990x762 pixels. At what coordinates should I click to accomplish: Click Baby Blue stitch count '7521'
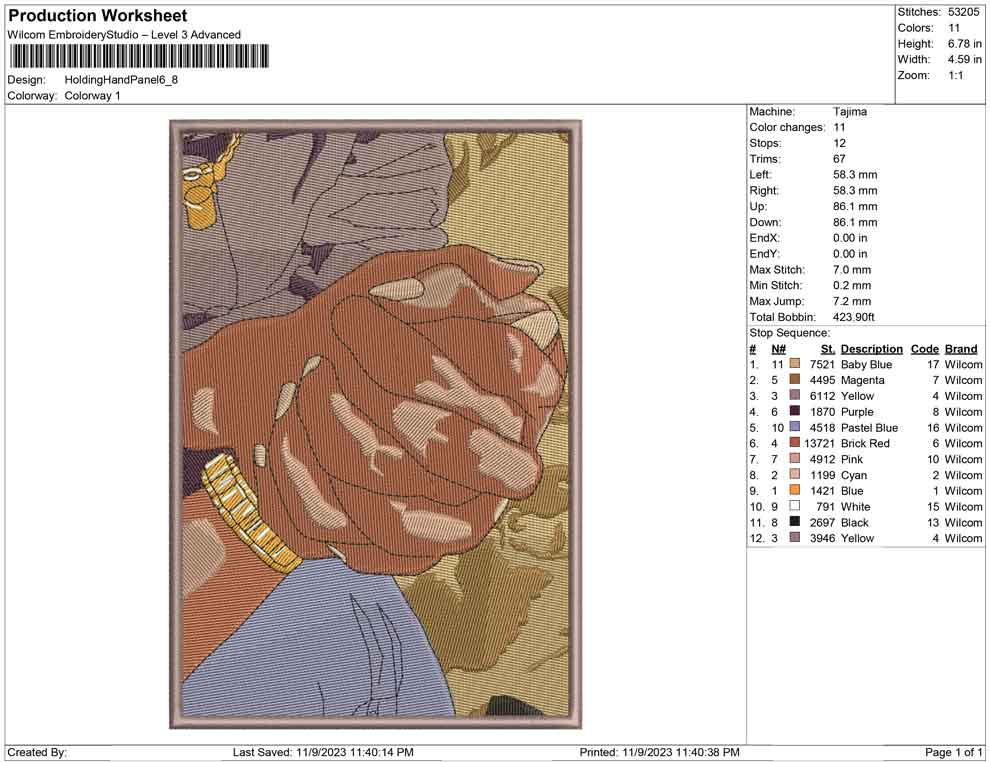pyautogui.click(x=823, y=364)
